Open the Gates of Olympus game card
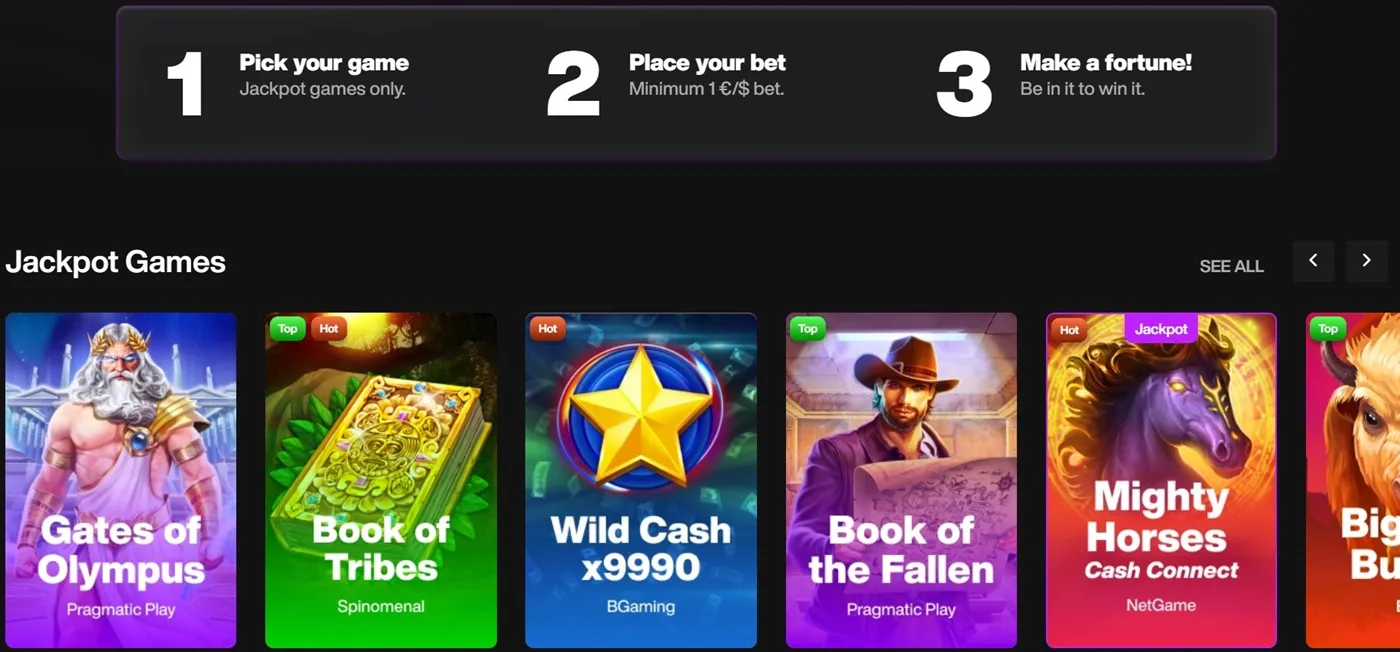1400x652 pixels. click(121, 480)
